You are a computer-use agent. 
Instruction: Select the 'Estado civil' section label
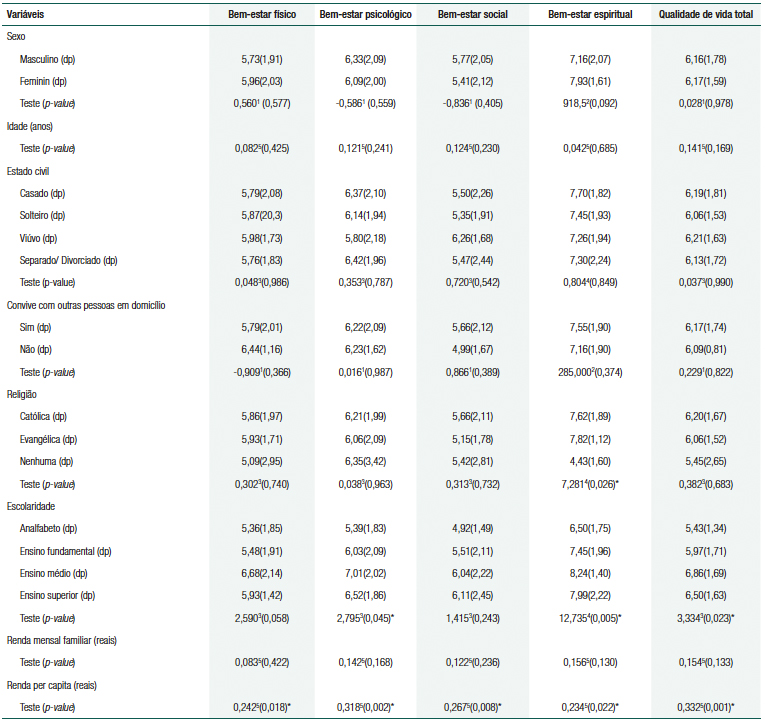click(x=30, y=171)
